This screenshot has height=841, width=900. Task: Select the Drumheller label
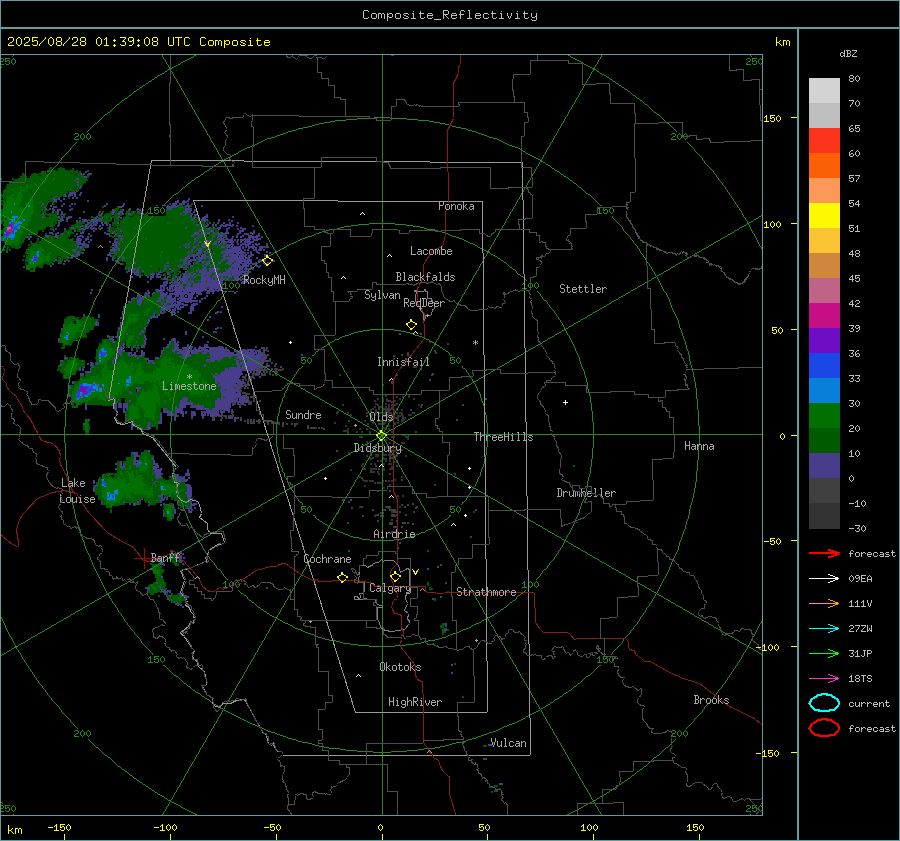pyautogui.click(x=586, y=493)
